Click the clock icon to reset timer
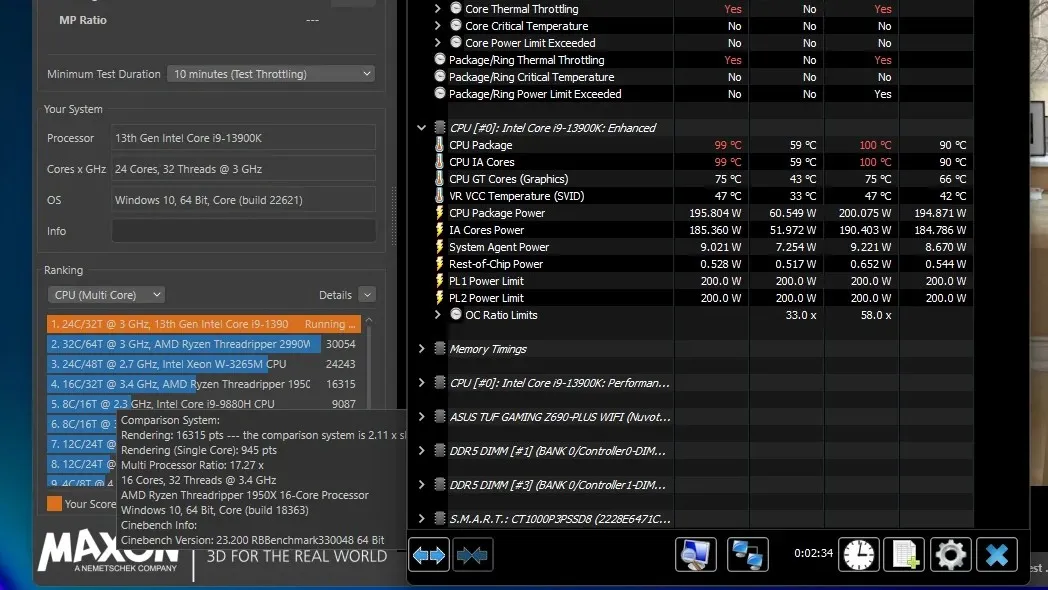Viewport: 1048px width, 590px height. 858,554
